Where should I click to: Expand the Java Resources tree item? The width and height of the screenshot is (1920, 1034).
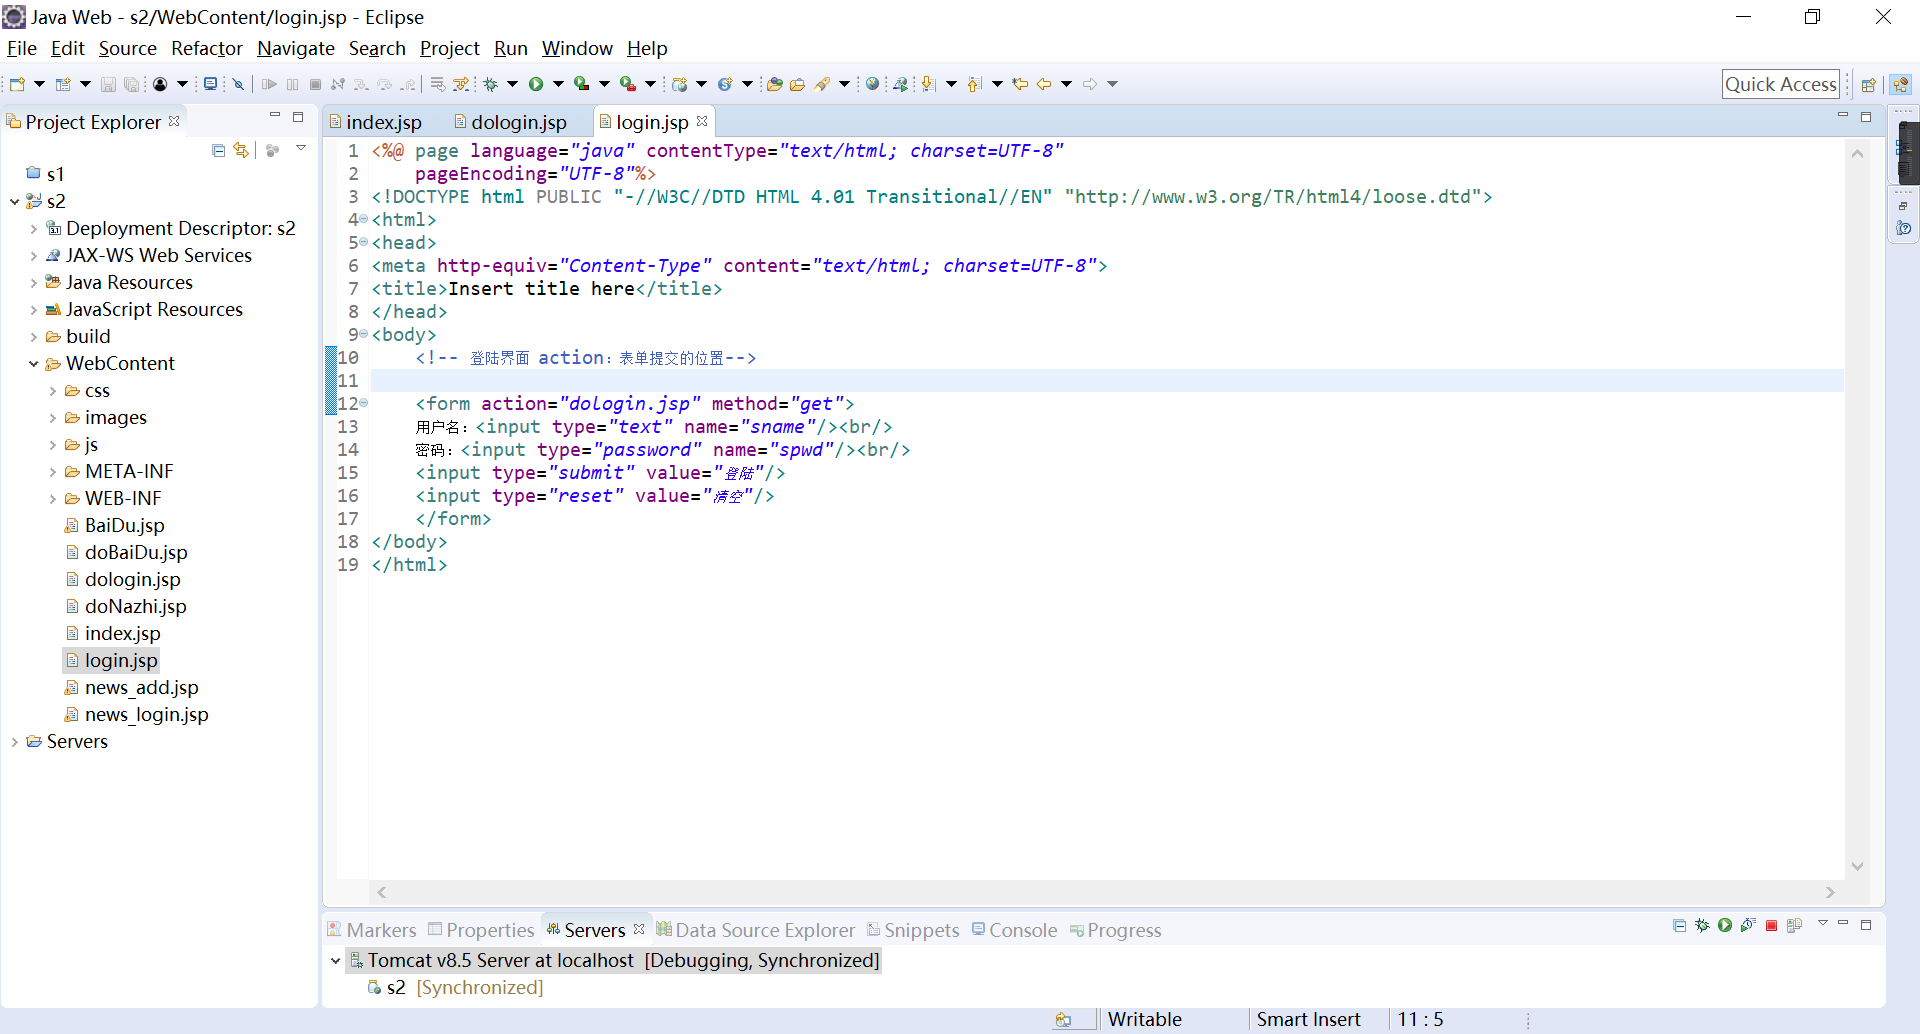click(x=33, y=282)
